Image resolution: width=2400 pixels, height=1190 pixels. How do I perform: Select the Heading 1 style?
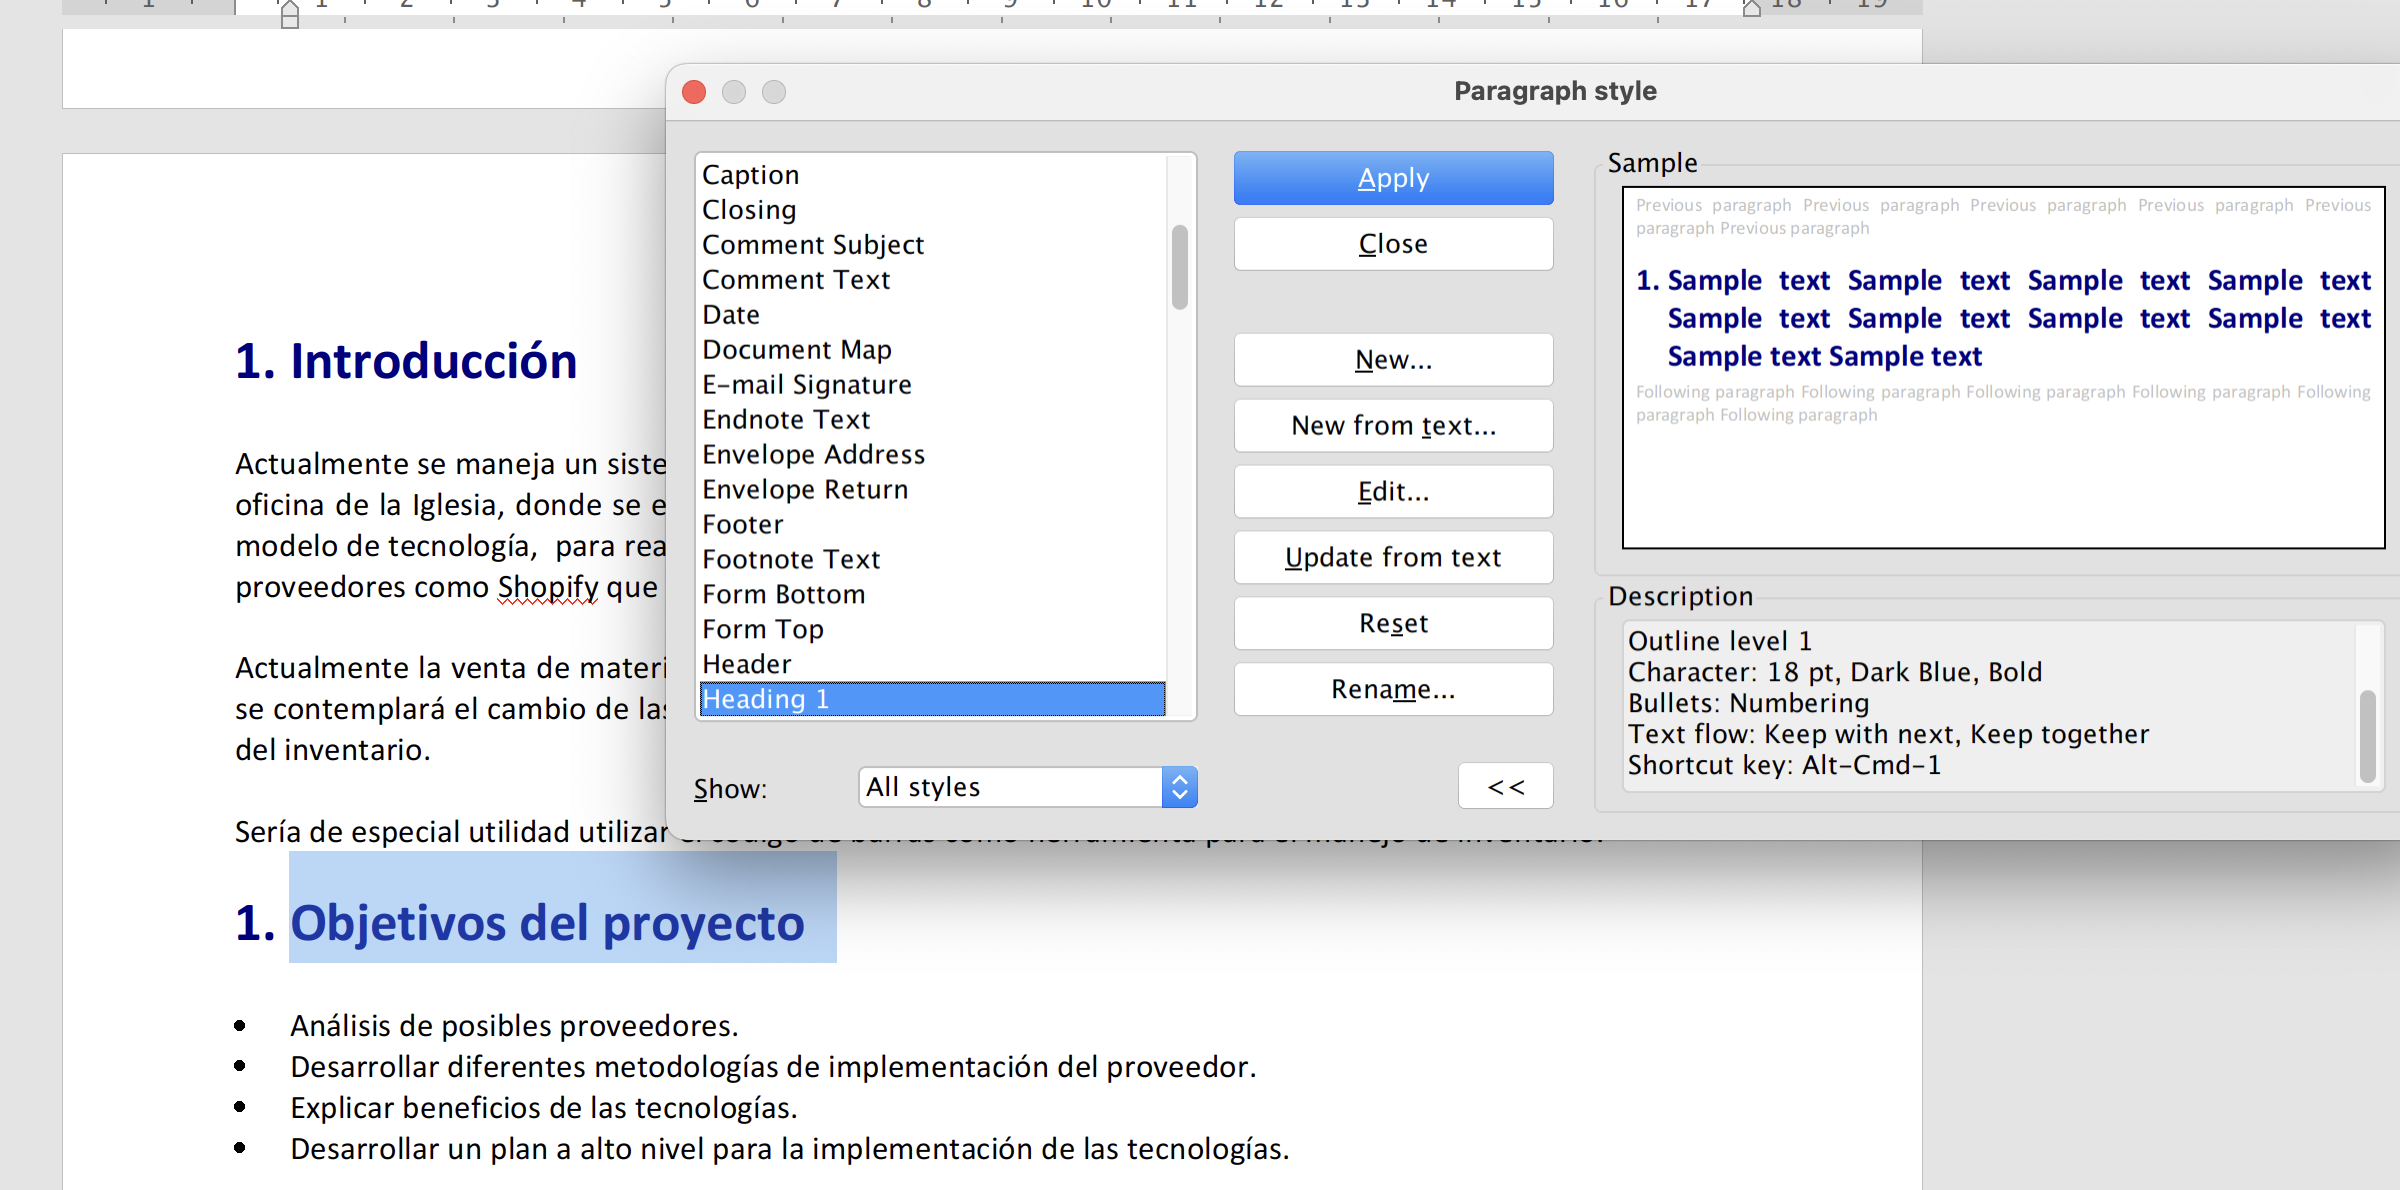pos(765,699)
